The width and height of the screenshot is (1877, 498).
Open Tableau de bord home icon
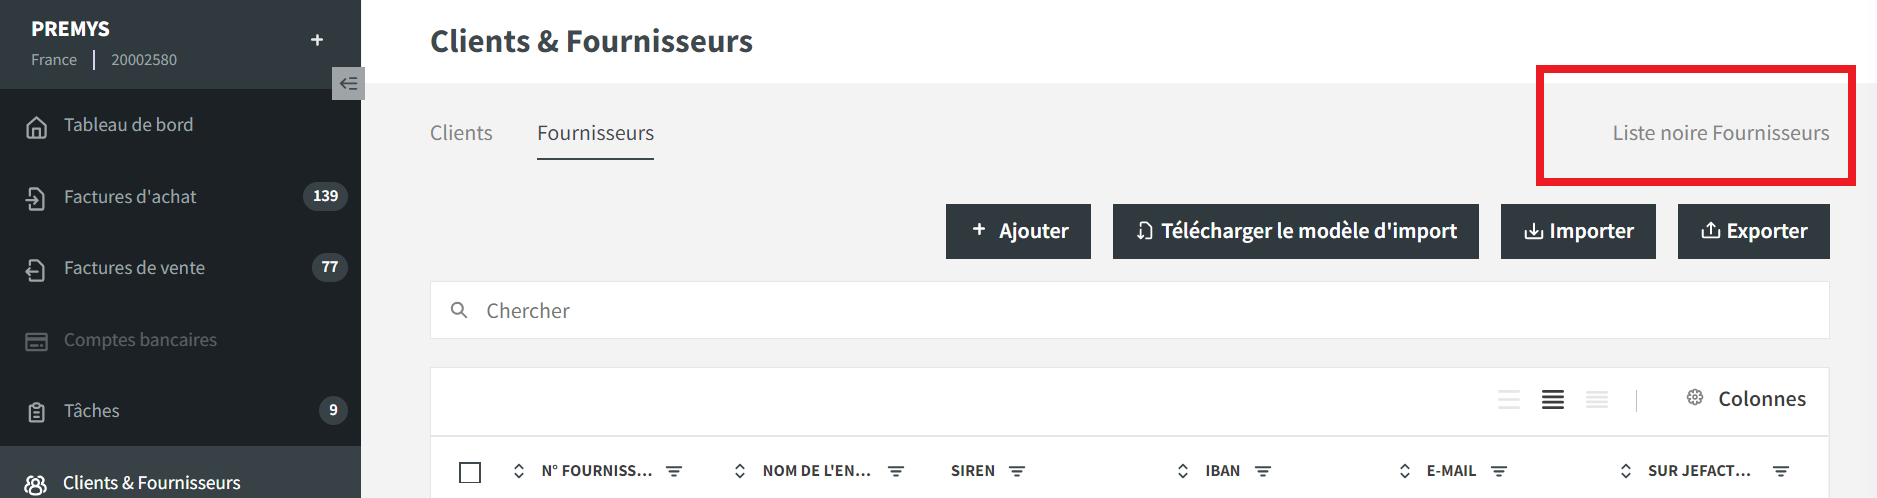pyautogui.click(x=36, y=127)
